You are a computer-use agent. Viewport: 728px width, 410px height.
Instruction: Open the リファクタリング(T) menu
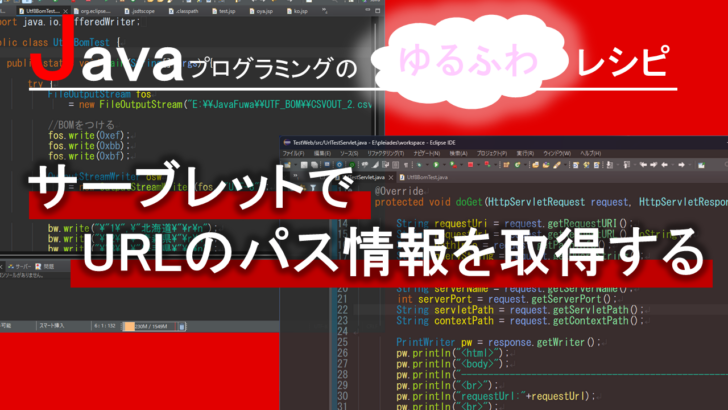point(385,153)
